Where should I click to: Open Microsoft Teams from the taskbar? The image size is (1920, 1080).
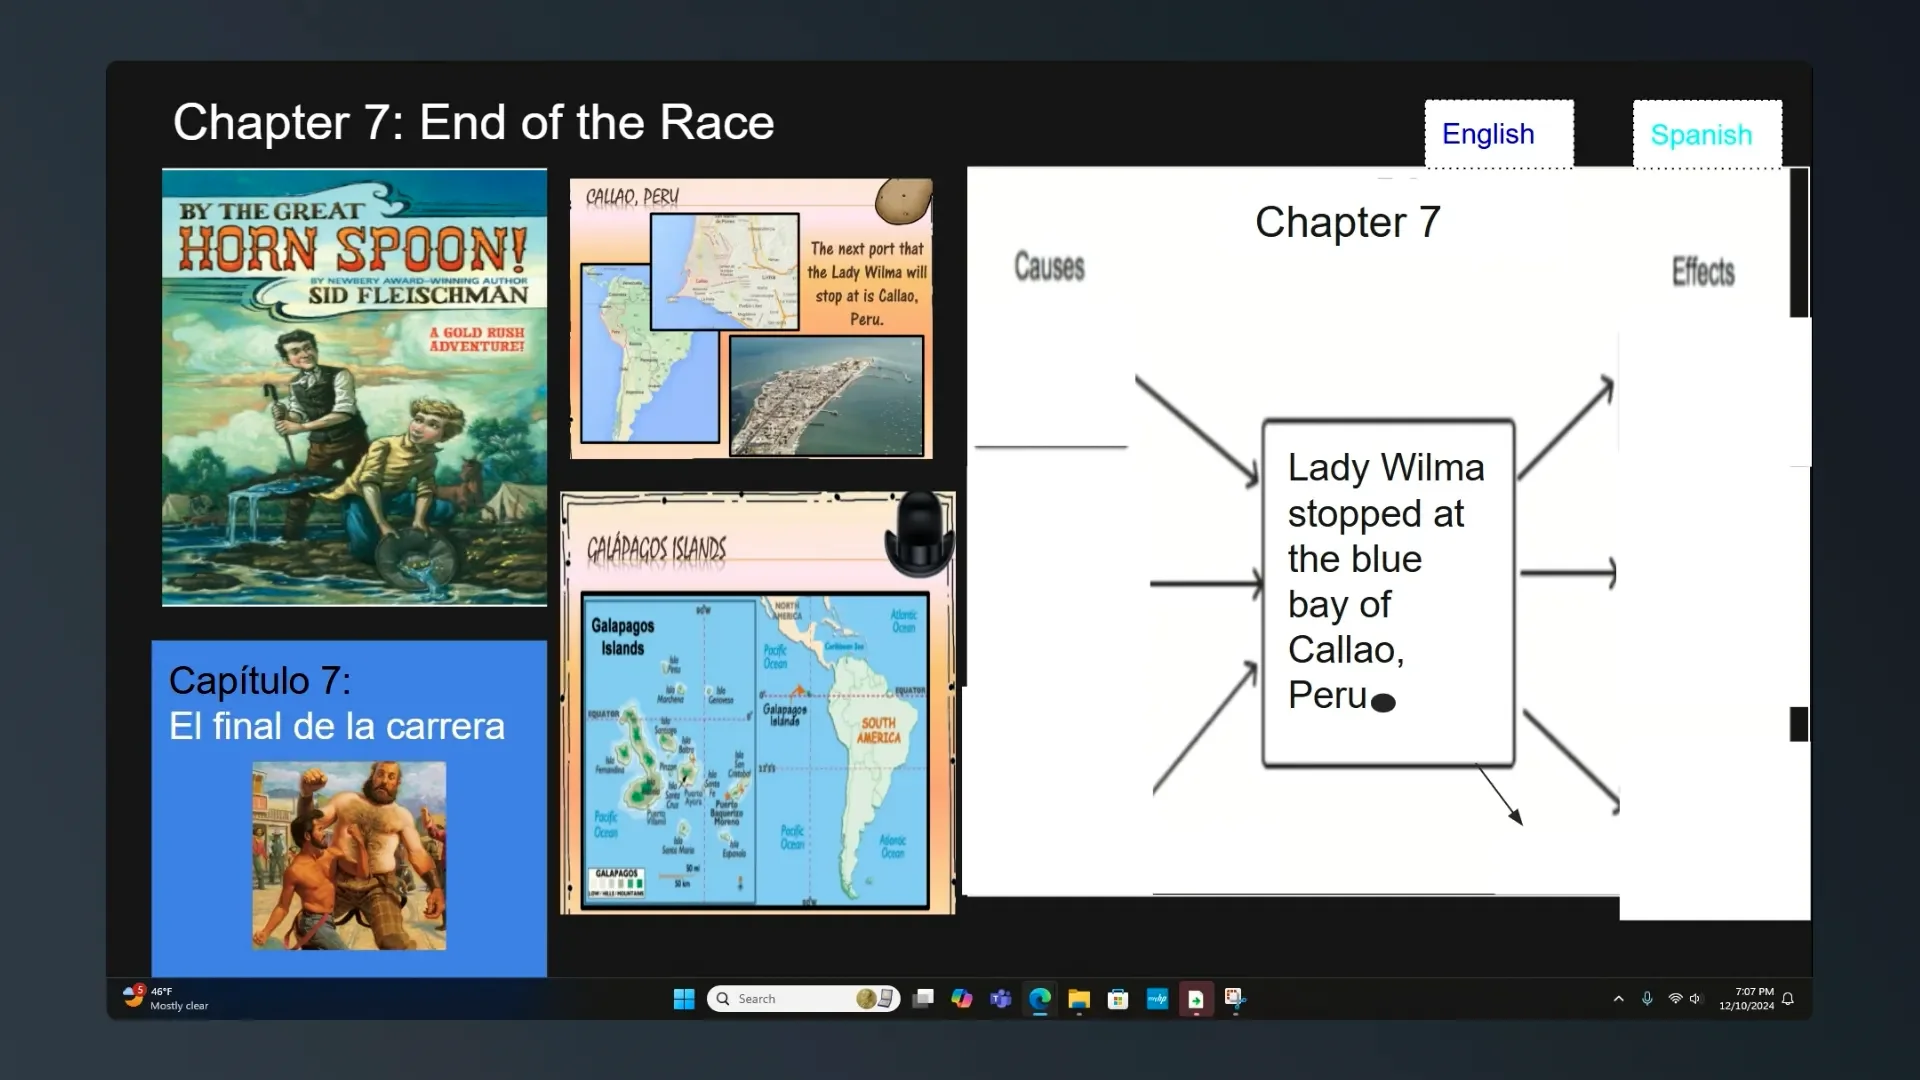pos(1001,999)
